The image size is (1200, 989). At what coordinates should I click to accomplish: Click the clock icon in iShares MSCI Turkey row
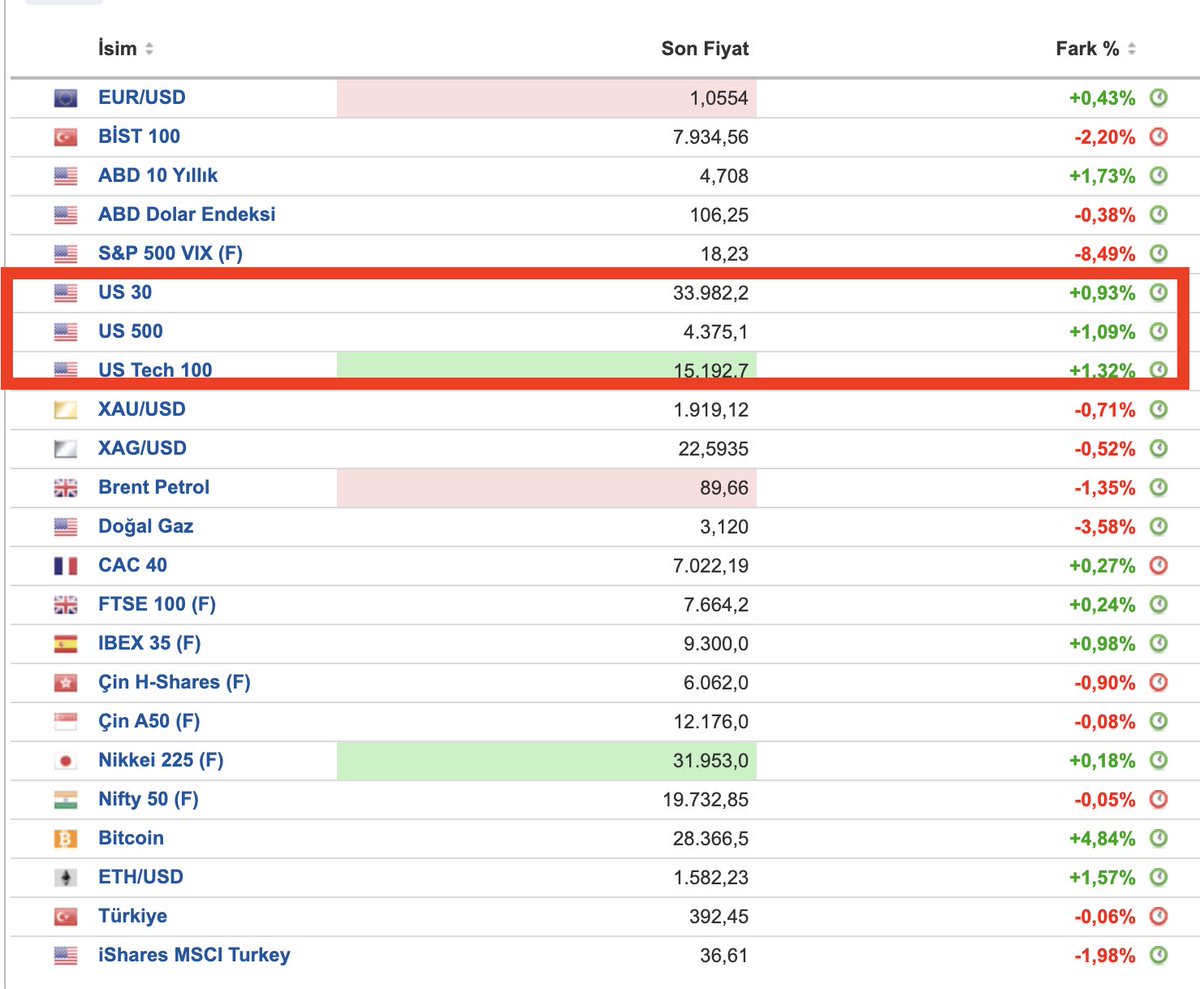[x=1159, y=956]
